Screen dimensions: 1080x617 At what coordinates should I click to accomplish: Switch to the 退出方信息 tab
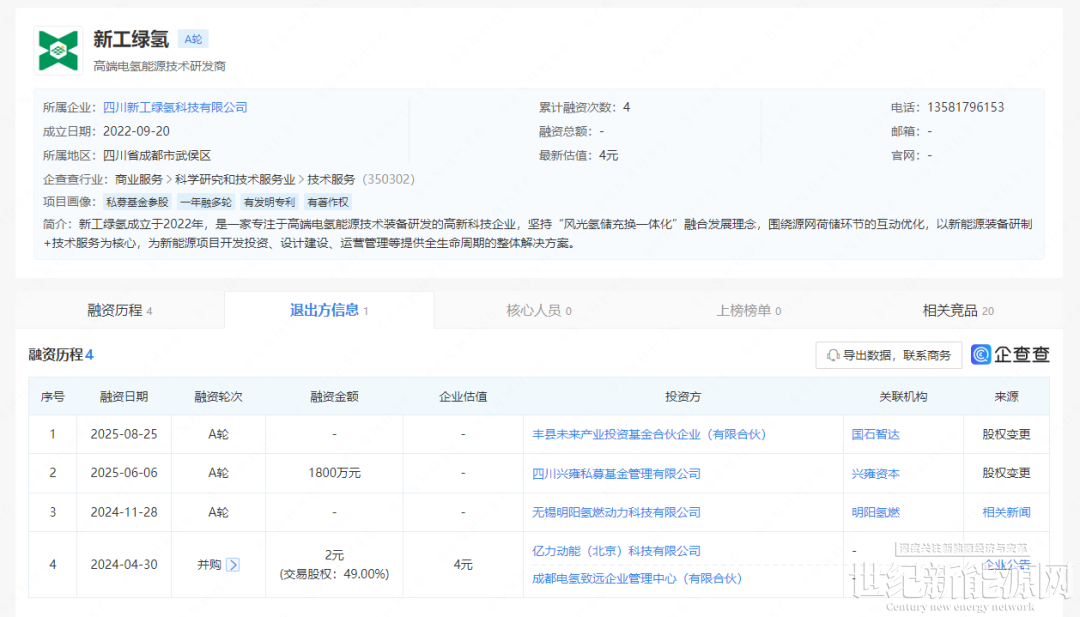329,311
